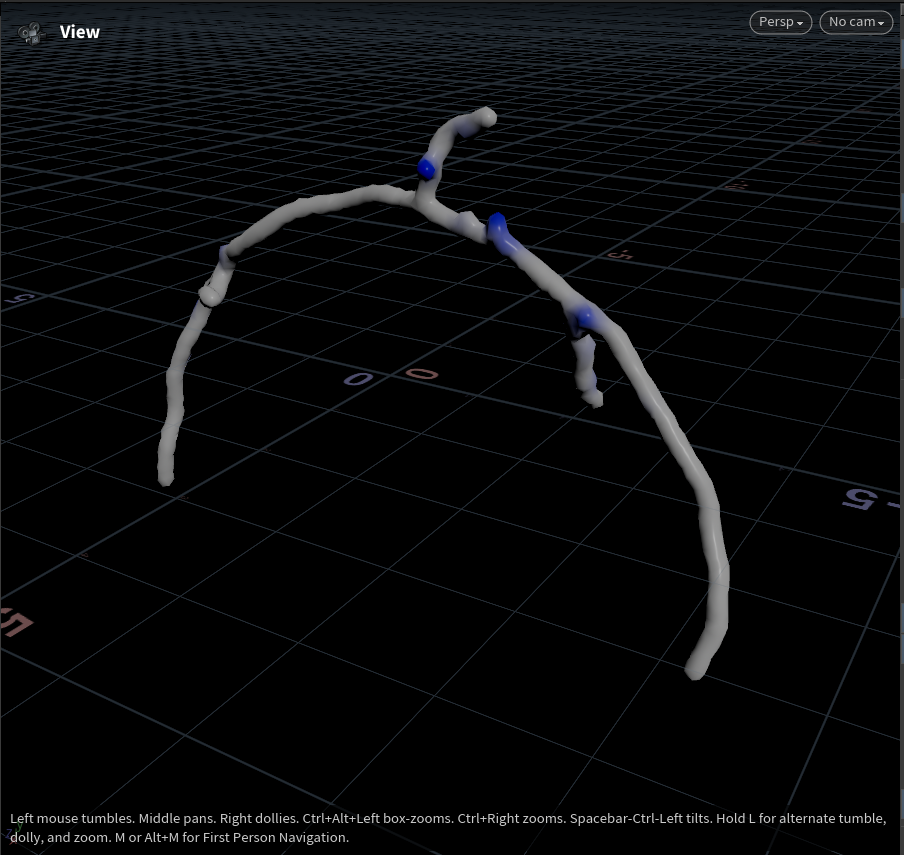The width and height of the screenshot is (904, 855).
Task: Open the No cam camera dropdown
Action: [856, 22]
